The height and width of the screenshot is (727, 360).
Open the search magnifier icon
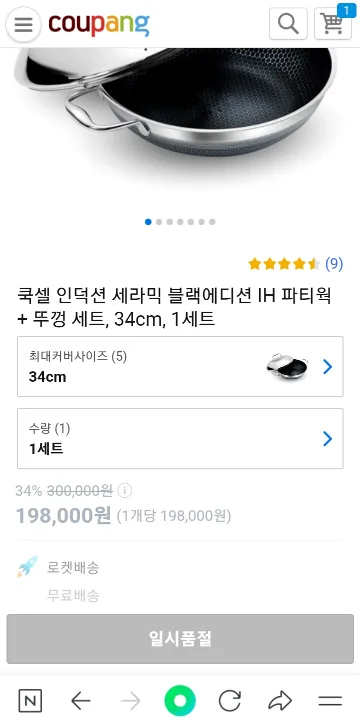[x=288, y=24]
